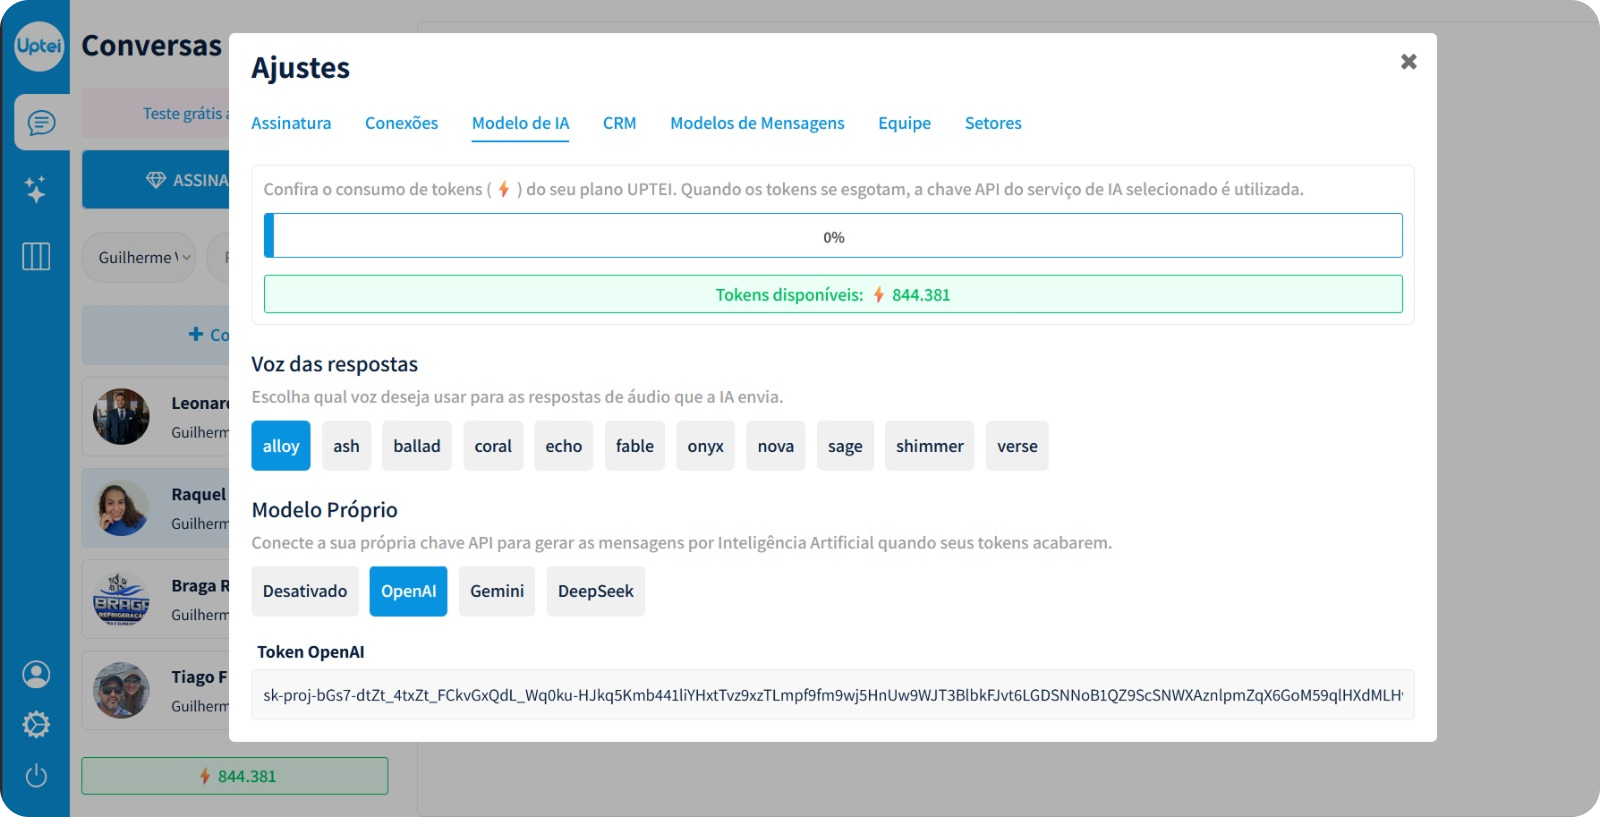This screenshot has width=1600, height=817.
Task: Choose DeepSeek model button
Action: (595, 591)
